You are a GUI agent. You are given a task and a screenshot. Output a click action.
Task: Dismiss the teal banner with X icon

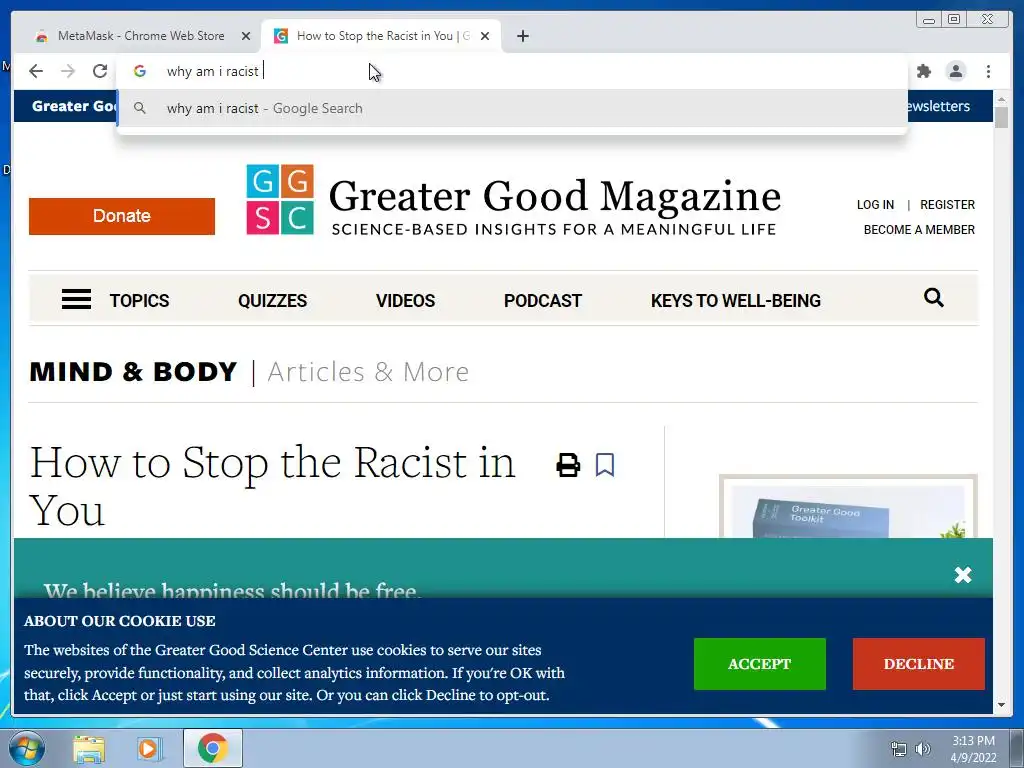point(963,575)
